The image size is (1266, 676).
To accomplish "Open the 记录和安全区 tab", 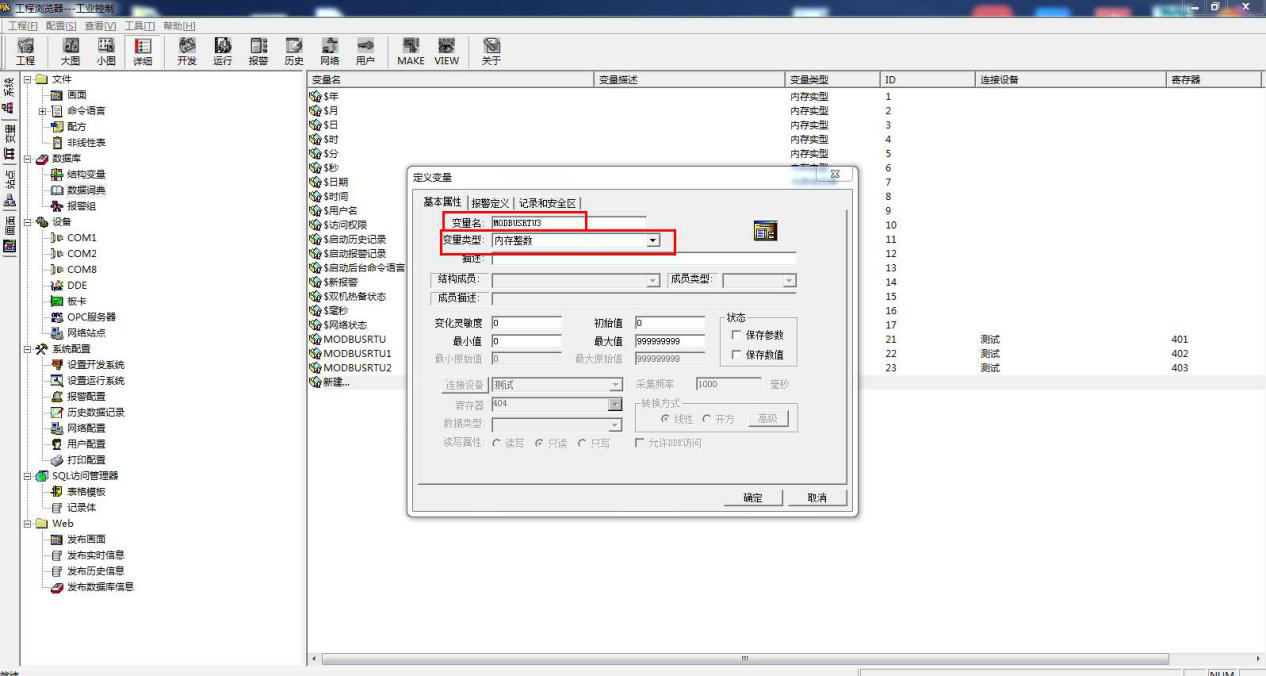I will coord(547,203).
